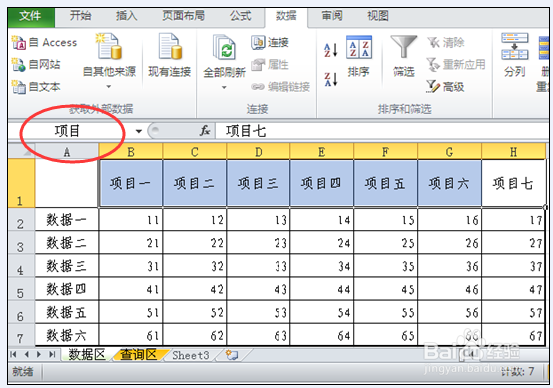Image resolution: width=553 pixels, height=388 pixels.
Task: Open the 页面布局 ribbon tab
Action: [x=183, y=16]
